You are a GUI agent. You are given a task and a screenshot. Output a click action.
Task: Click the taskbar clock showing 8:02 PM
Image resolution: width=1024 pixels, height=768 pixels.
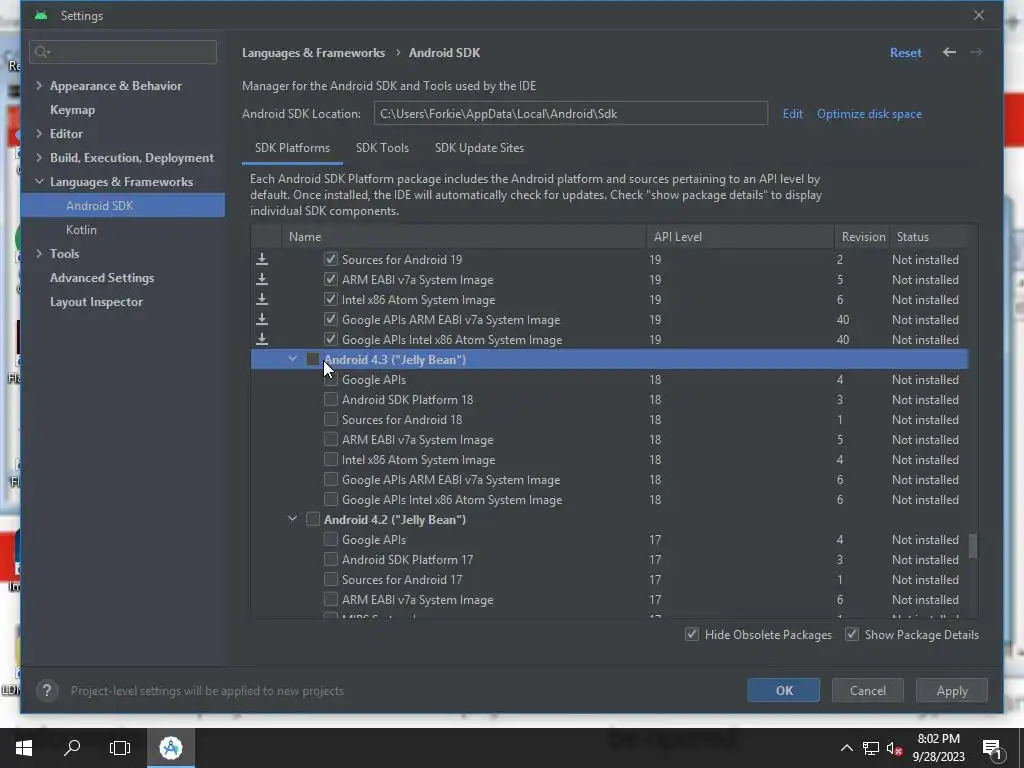pos(938,748)
